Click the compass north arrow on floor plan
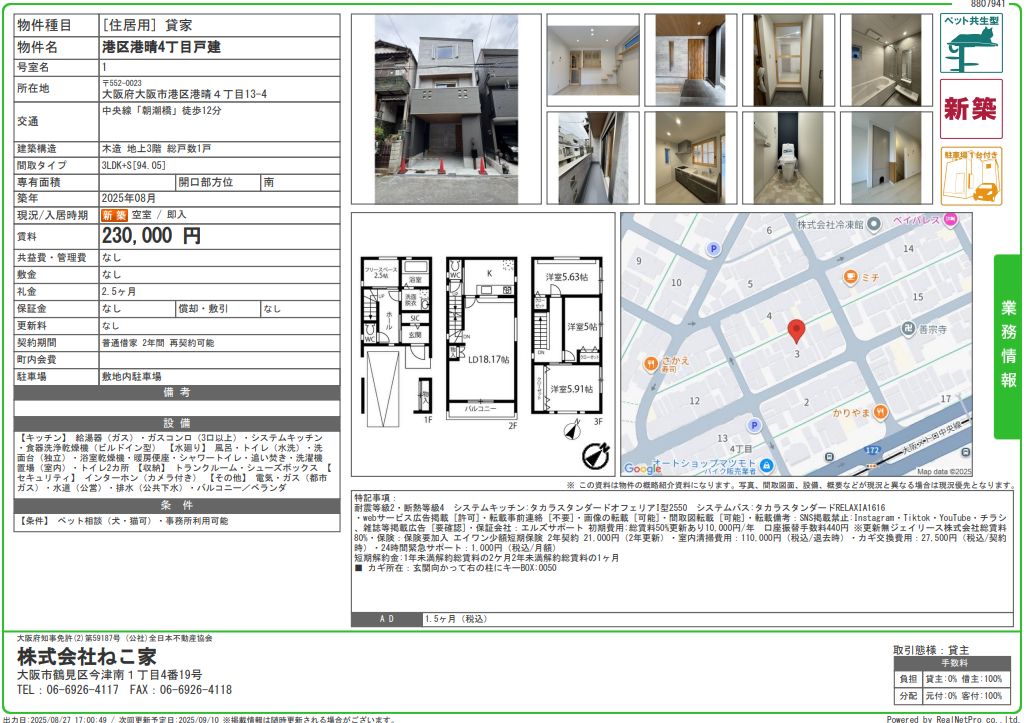Image resolution: width=1029 pixels, height=723 pixels. click(x=597, y=456)
